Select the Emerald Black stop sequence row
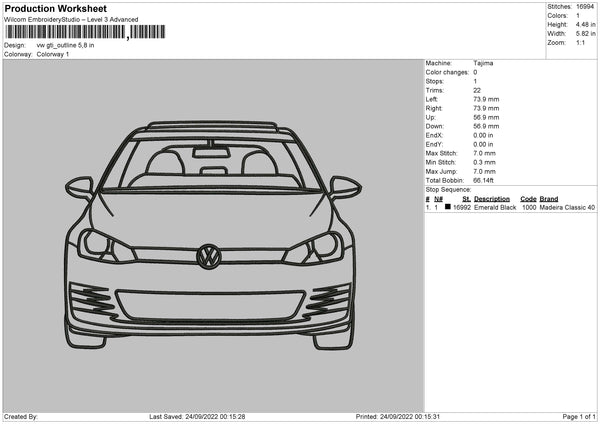 [x=510, y=207]
